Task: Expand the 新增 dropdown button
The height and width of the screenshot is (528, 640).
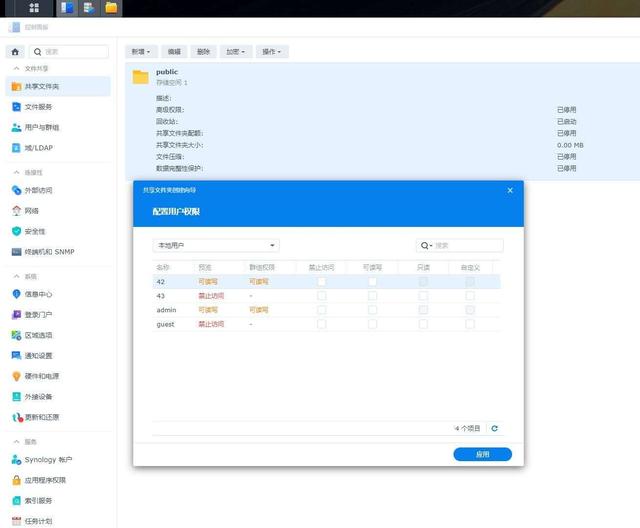Action: [x=141, y=51]
